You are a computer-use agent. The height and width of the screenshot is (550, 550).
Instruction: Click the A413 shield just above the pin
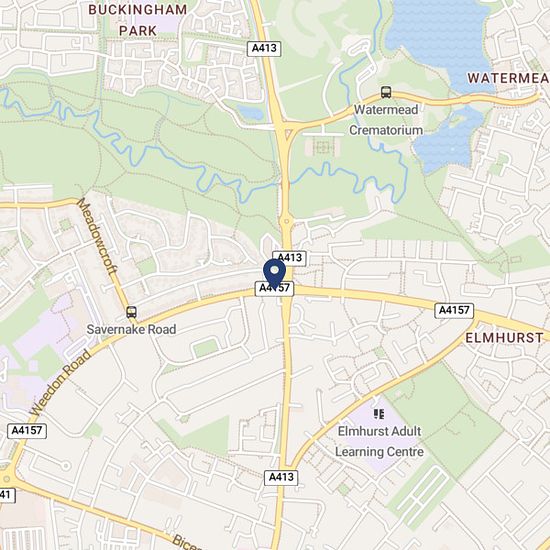(289, 258)
